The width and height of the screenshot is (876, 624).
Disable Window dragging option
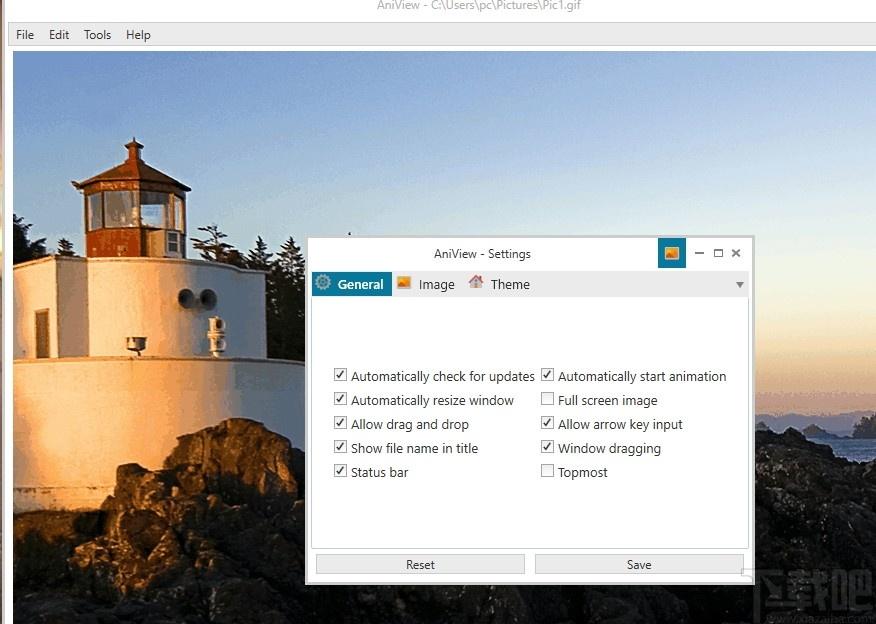(x=548, y=447)
